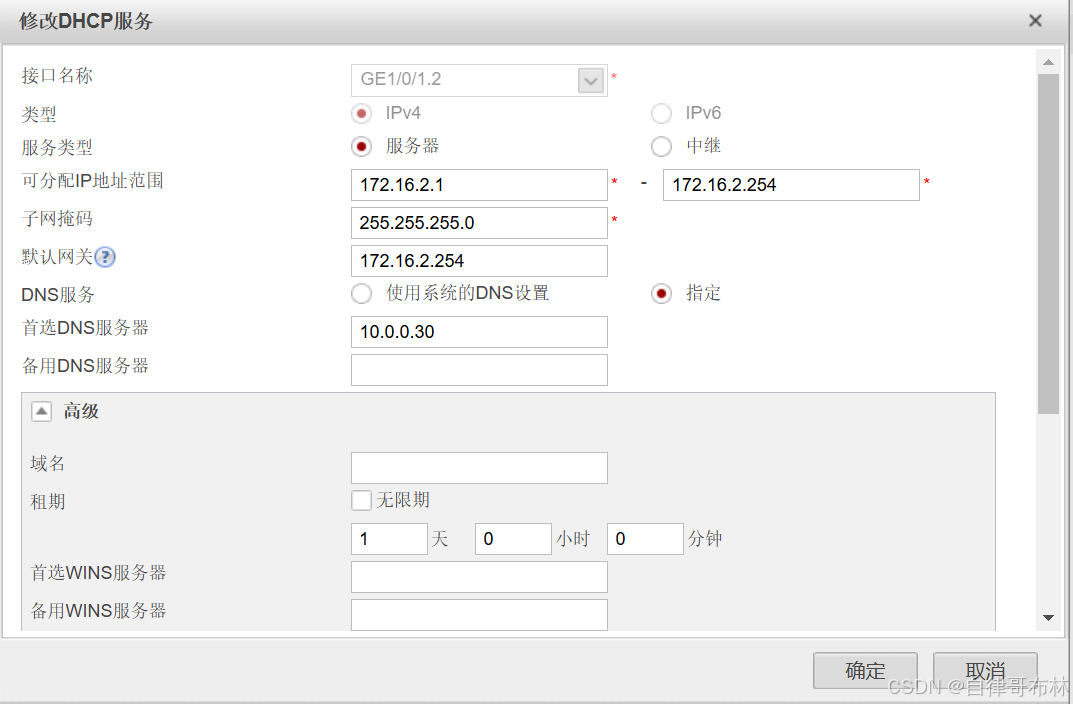The width and height of the screenshot is (1073, 704).
Task: Focus the 域名 input field
Action: pos(479,468)
